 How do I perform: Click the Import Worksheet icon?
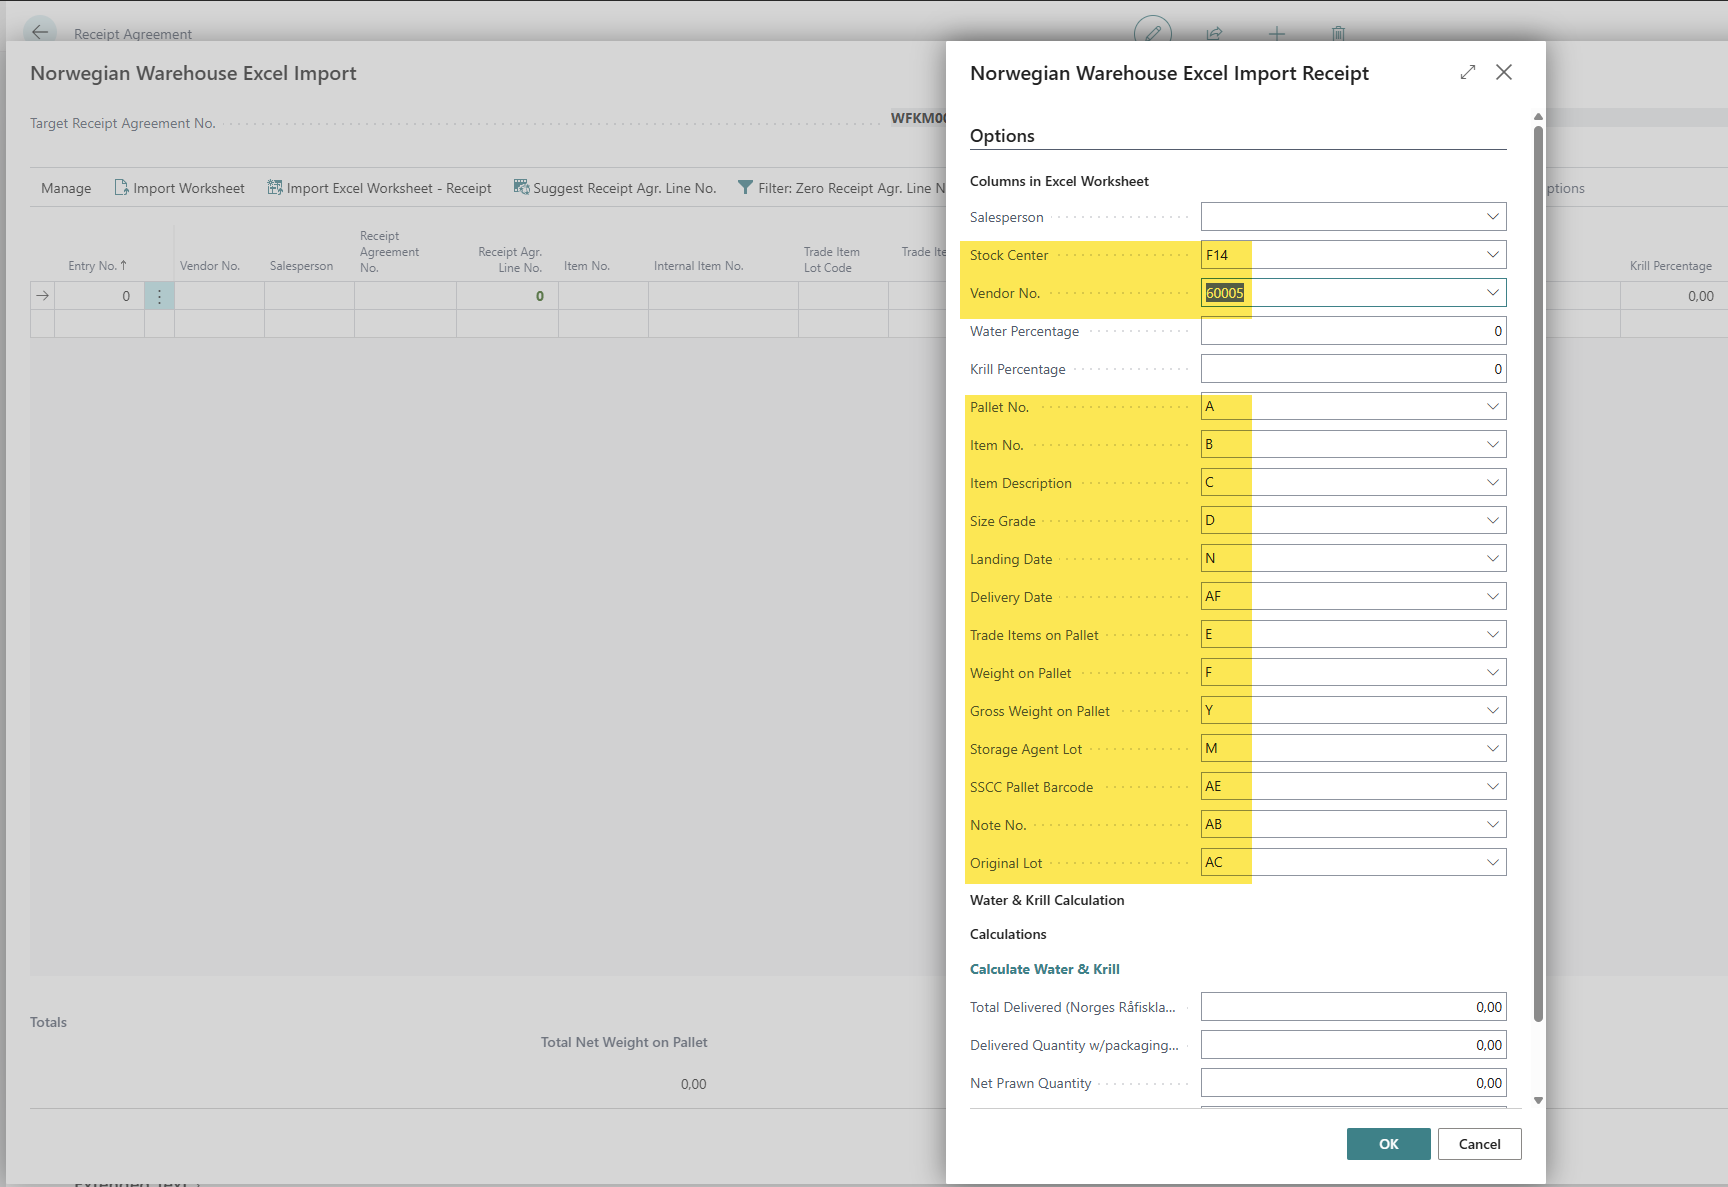point(121,188)
